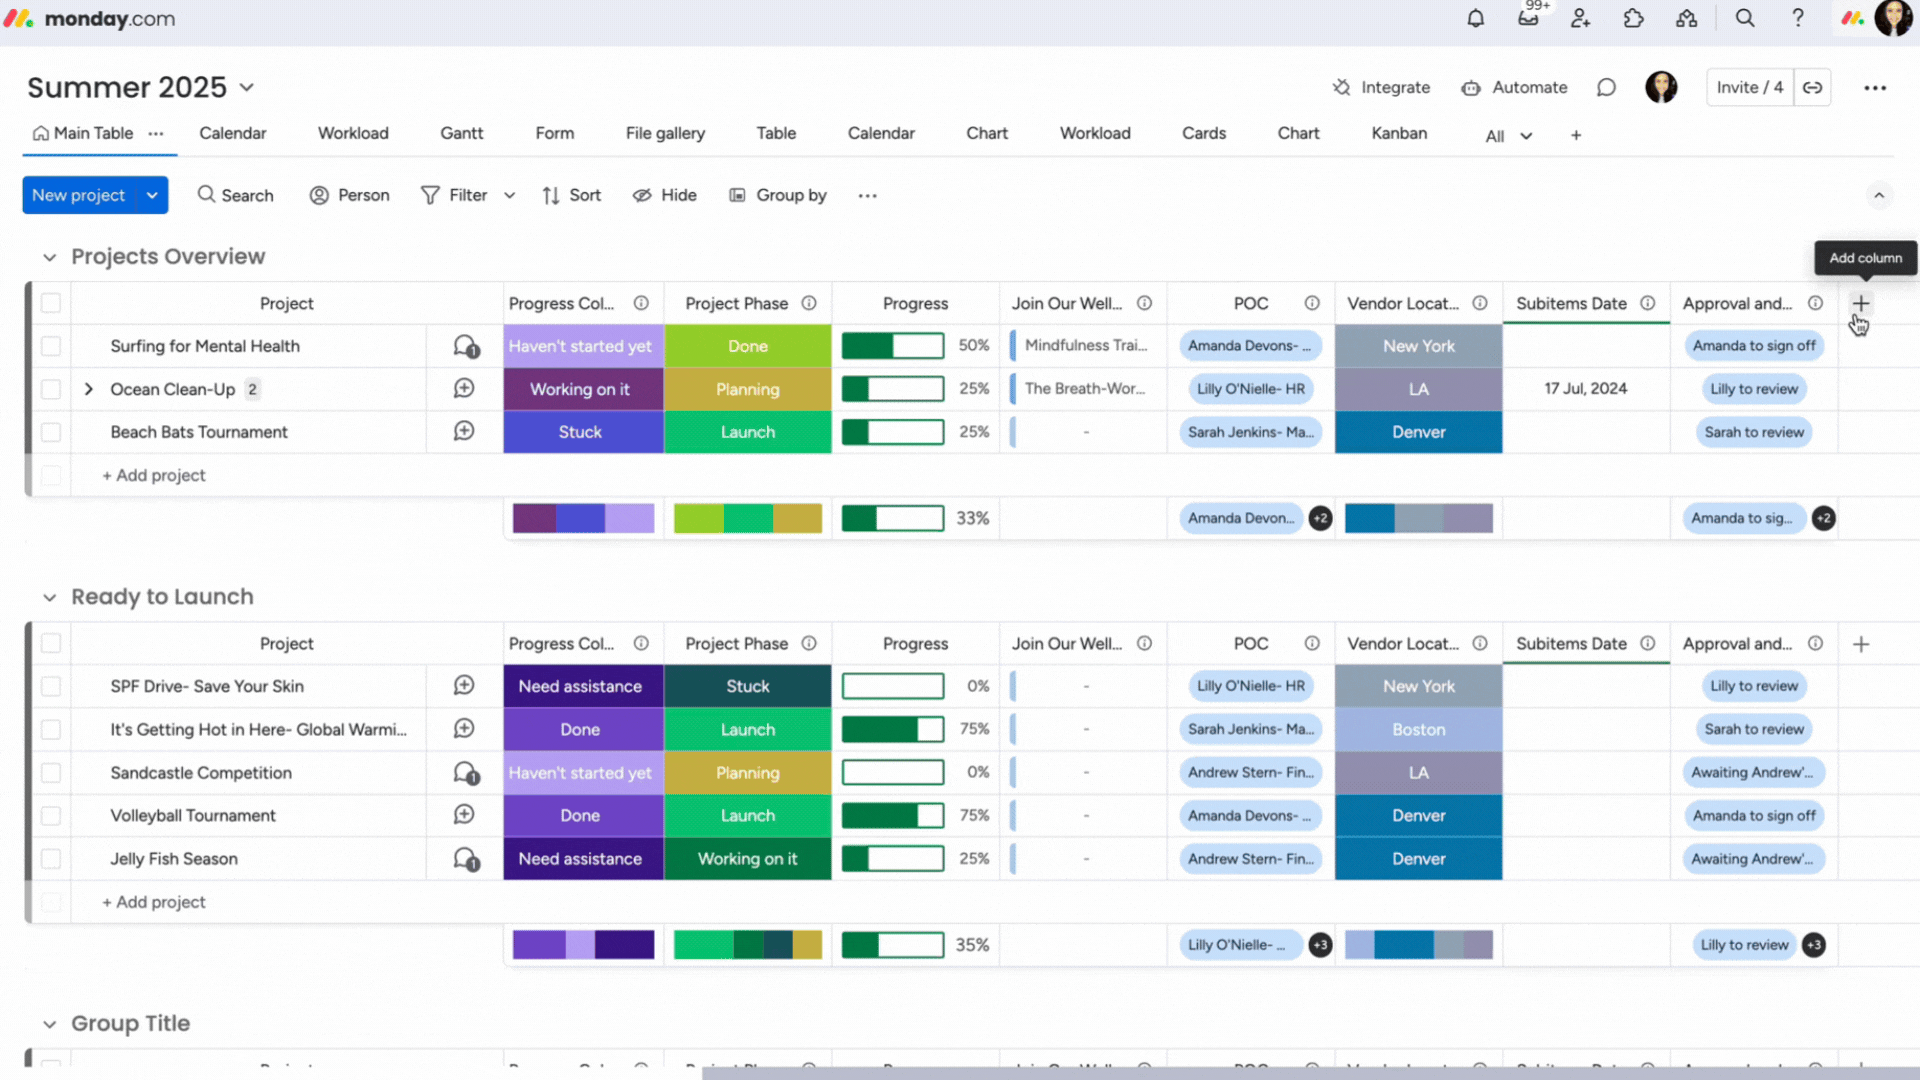Switch to the Kanban tab
This screenshot has height=1080, width=1920.
click(x=1399, y=133)
